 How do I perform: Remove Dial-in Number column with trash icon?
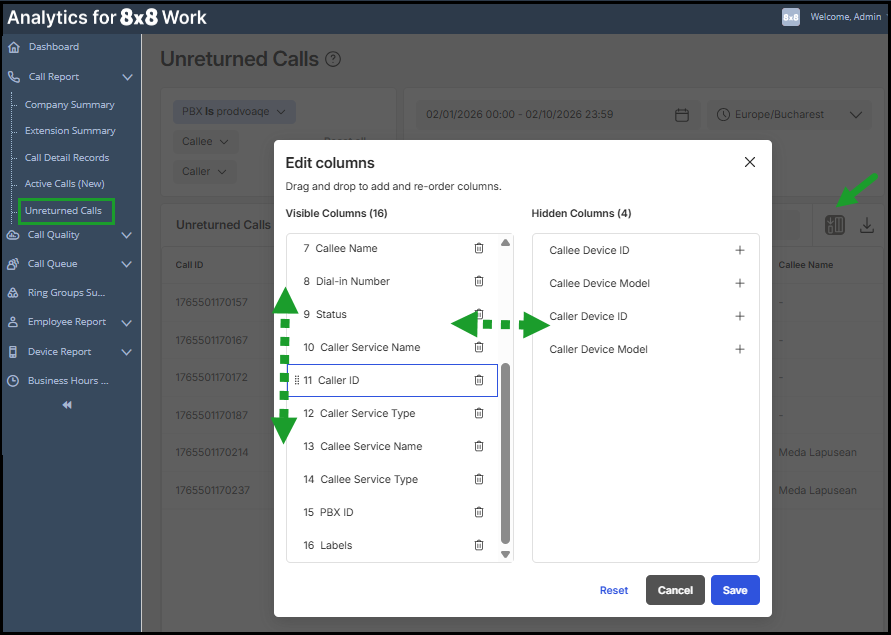click(x=479, y=281)
